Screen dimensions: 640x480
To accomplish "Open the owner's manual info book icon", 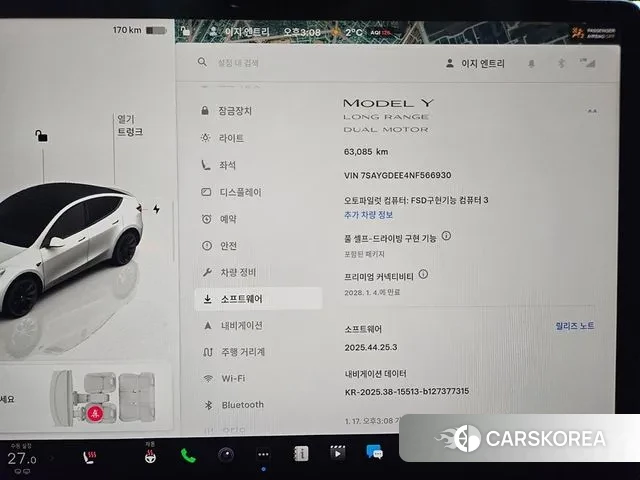I will [x=301, y=453].
